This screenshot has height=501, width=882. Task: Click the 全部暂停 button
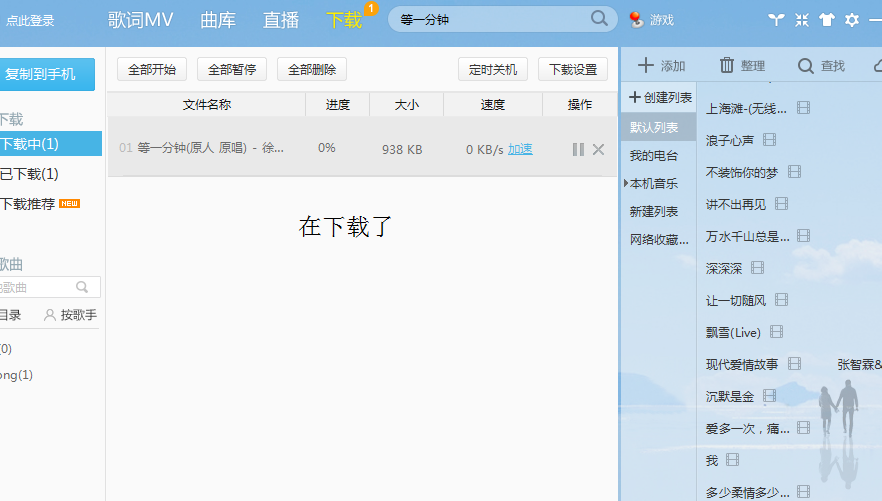click(232, 70)
